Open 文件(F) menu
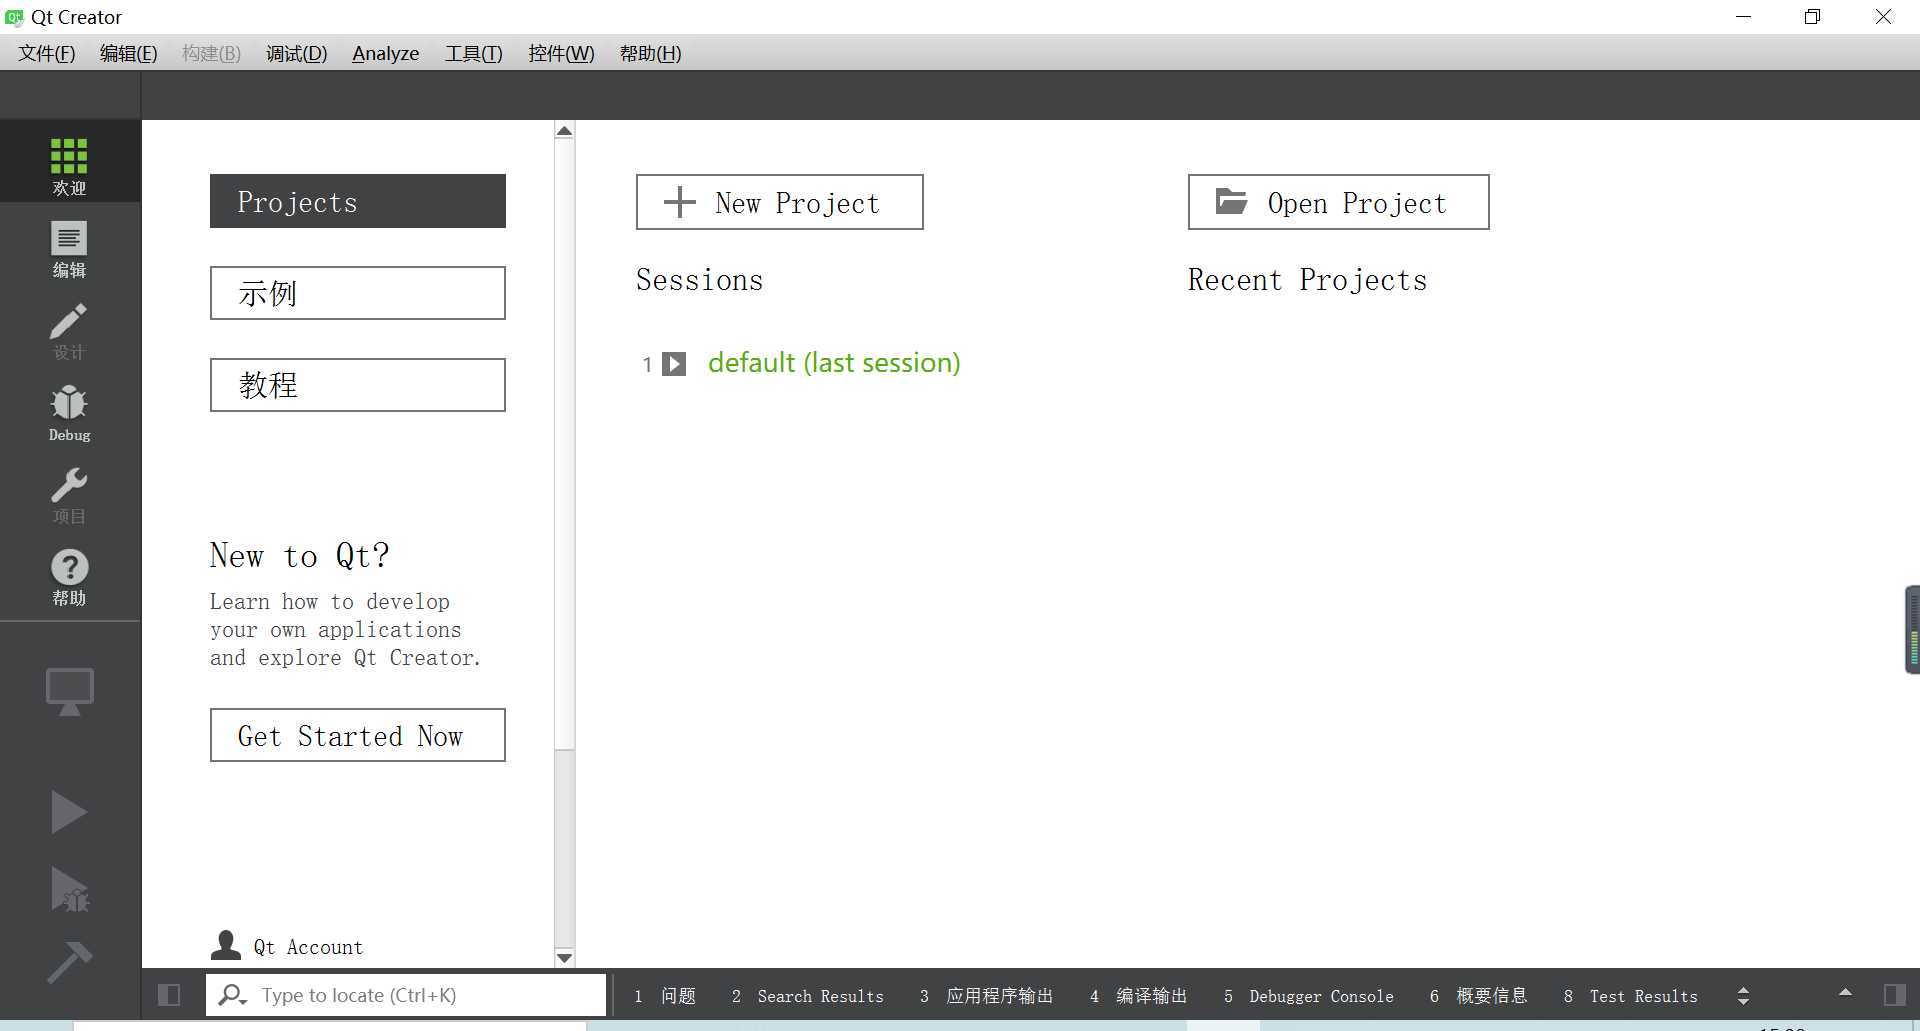 pos(46,53)
